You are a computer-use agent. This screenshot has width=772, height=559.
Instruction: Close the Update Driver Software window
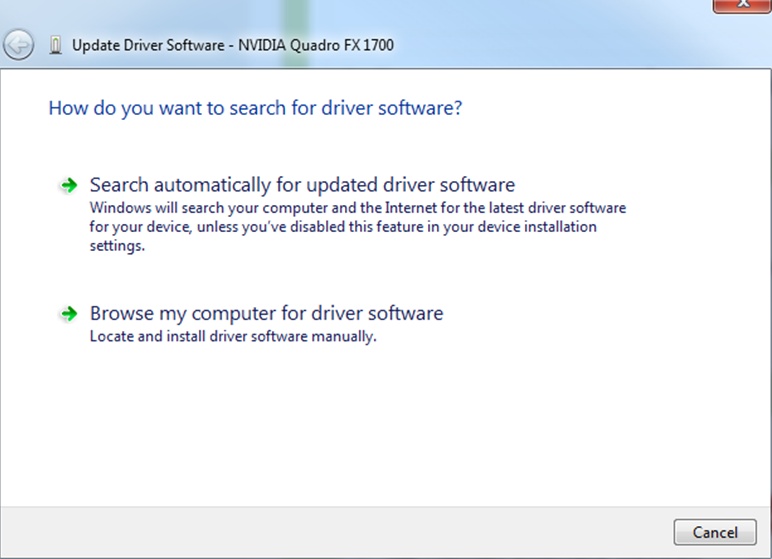742,5
